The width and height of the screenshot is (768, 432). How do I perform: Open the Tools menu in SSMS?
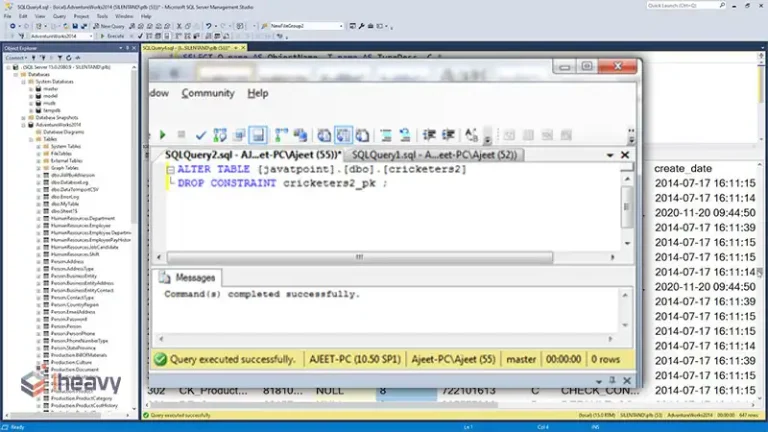102,16
